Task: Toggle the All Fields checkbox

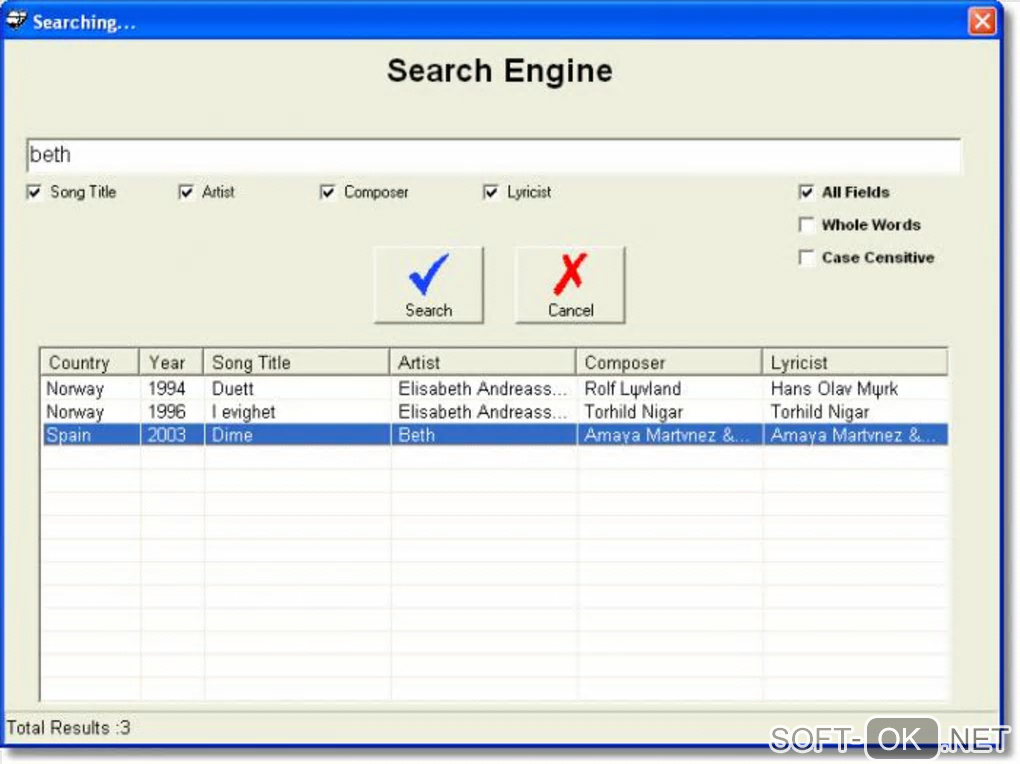Action: click(x=807, y=192)
